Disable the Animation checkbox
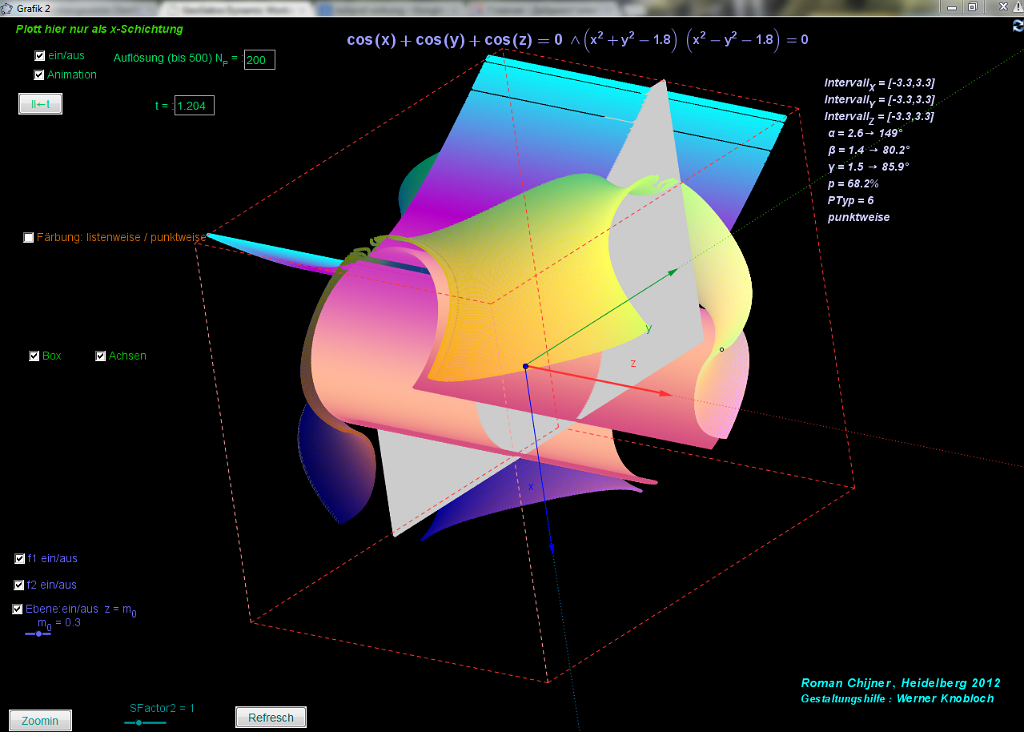The image size is (1024, 732). (x=39, y=75)
